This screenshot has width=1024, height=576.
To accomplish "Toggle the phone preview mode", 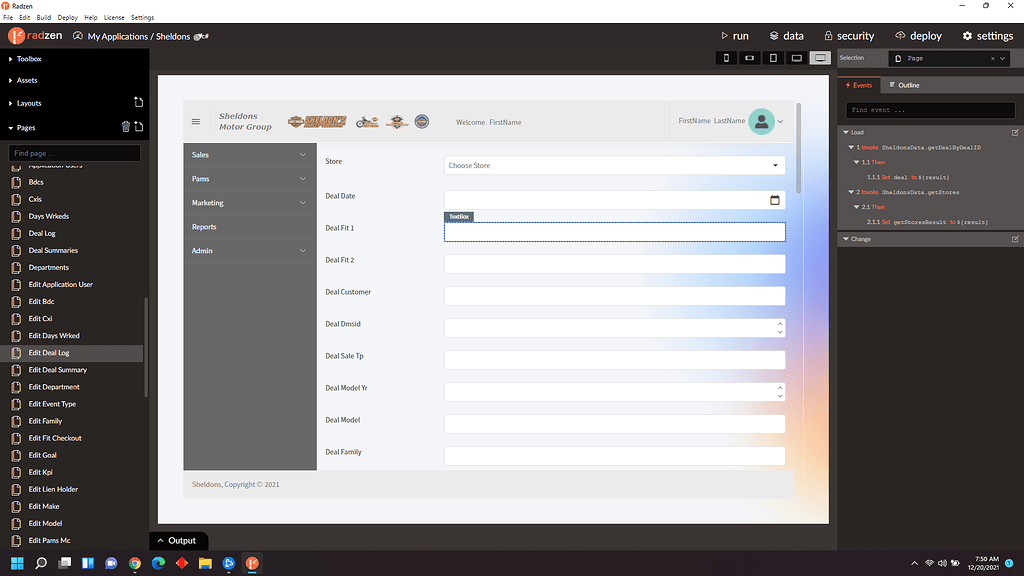I will pos(726,58).
